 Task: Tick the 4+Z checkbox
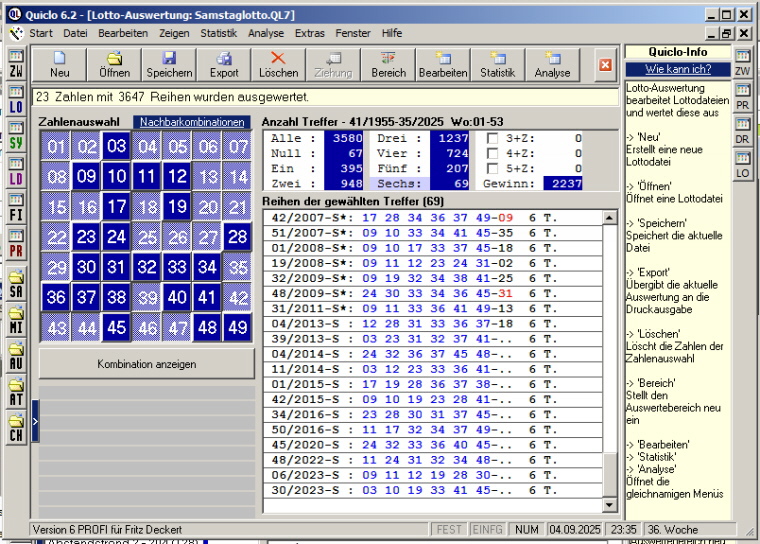pos(493,154)
